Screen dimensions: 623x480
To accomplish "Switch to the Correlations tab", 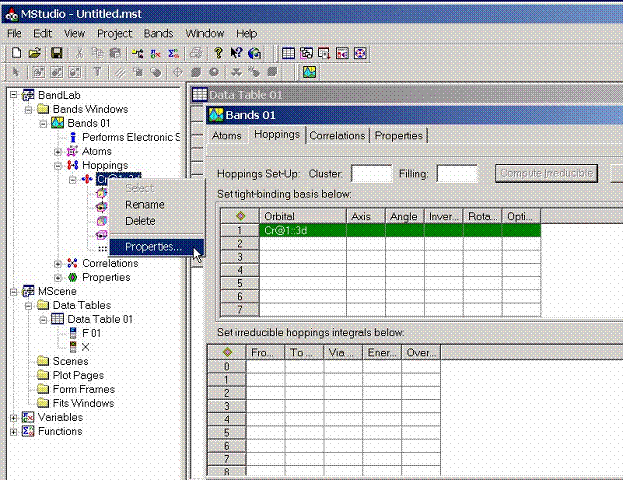I will click(x=336, y=136).
